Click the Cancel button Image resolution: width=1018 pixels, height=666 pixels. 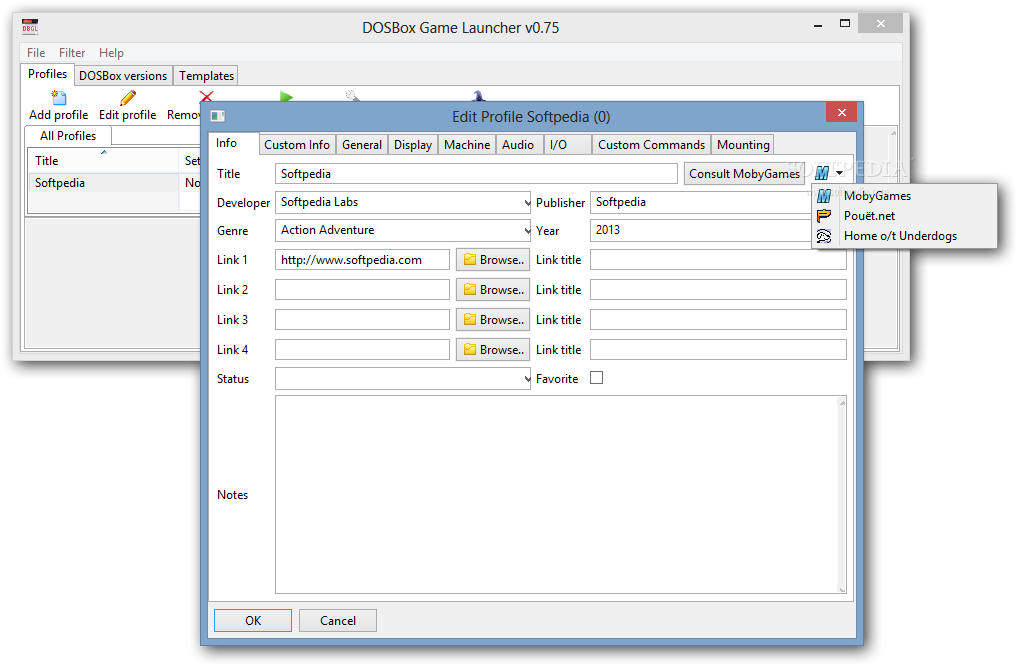pos(338,621)
